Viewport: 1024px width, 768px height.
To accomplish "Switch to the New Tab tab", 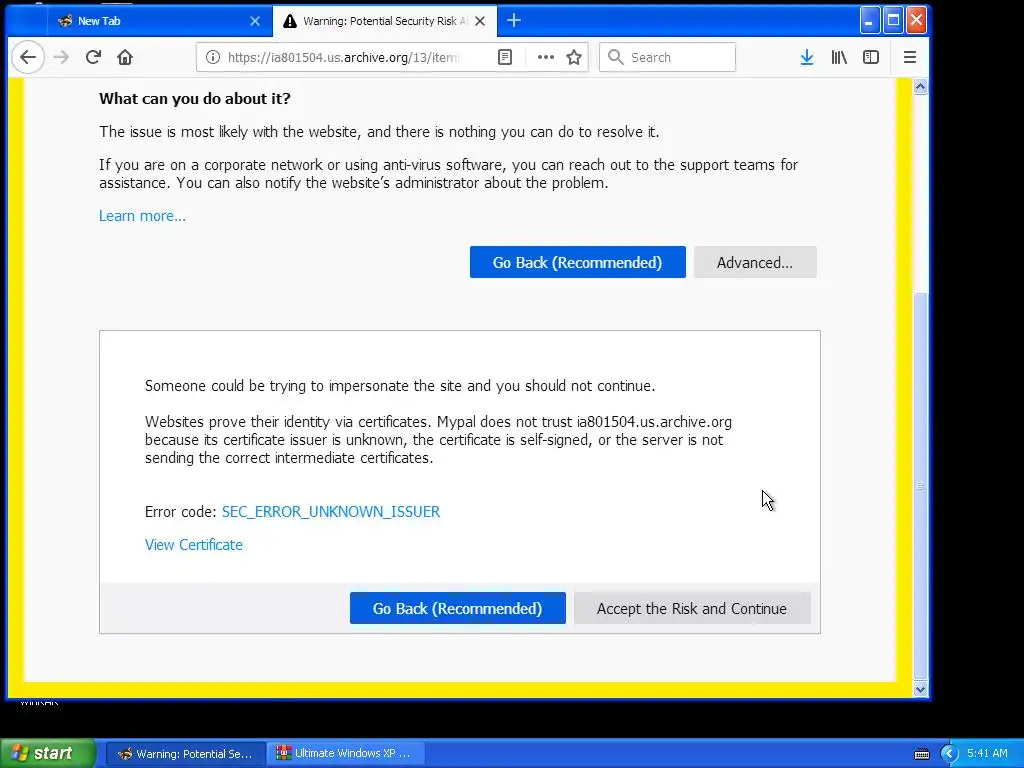I will coord(160,21).
